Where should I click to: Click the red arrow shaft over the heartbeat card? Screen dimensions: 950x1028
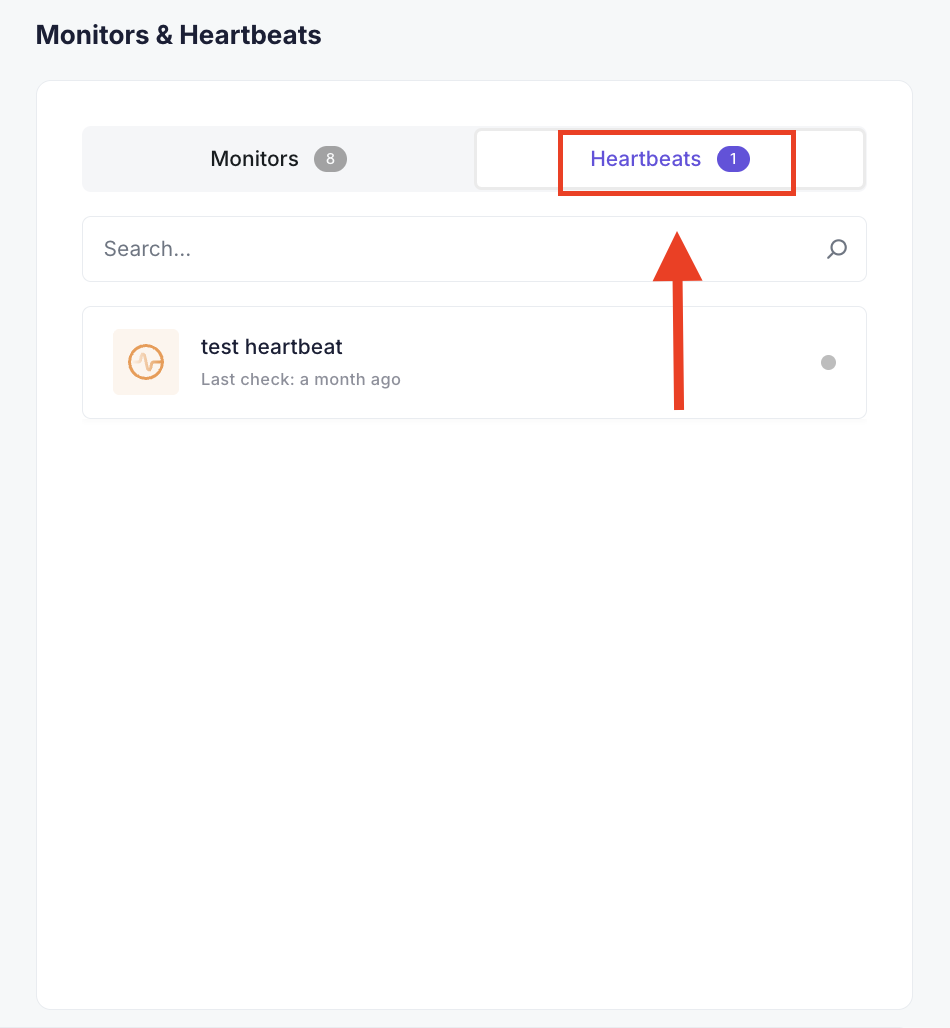click(x=679, y=346)
